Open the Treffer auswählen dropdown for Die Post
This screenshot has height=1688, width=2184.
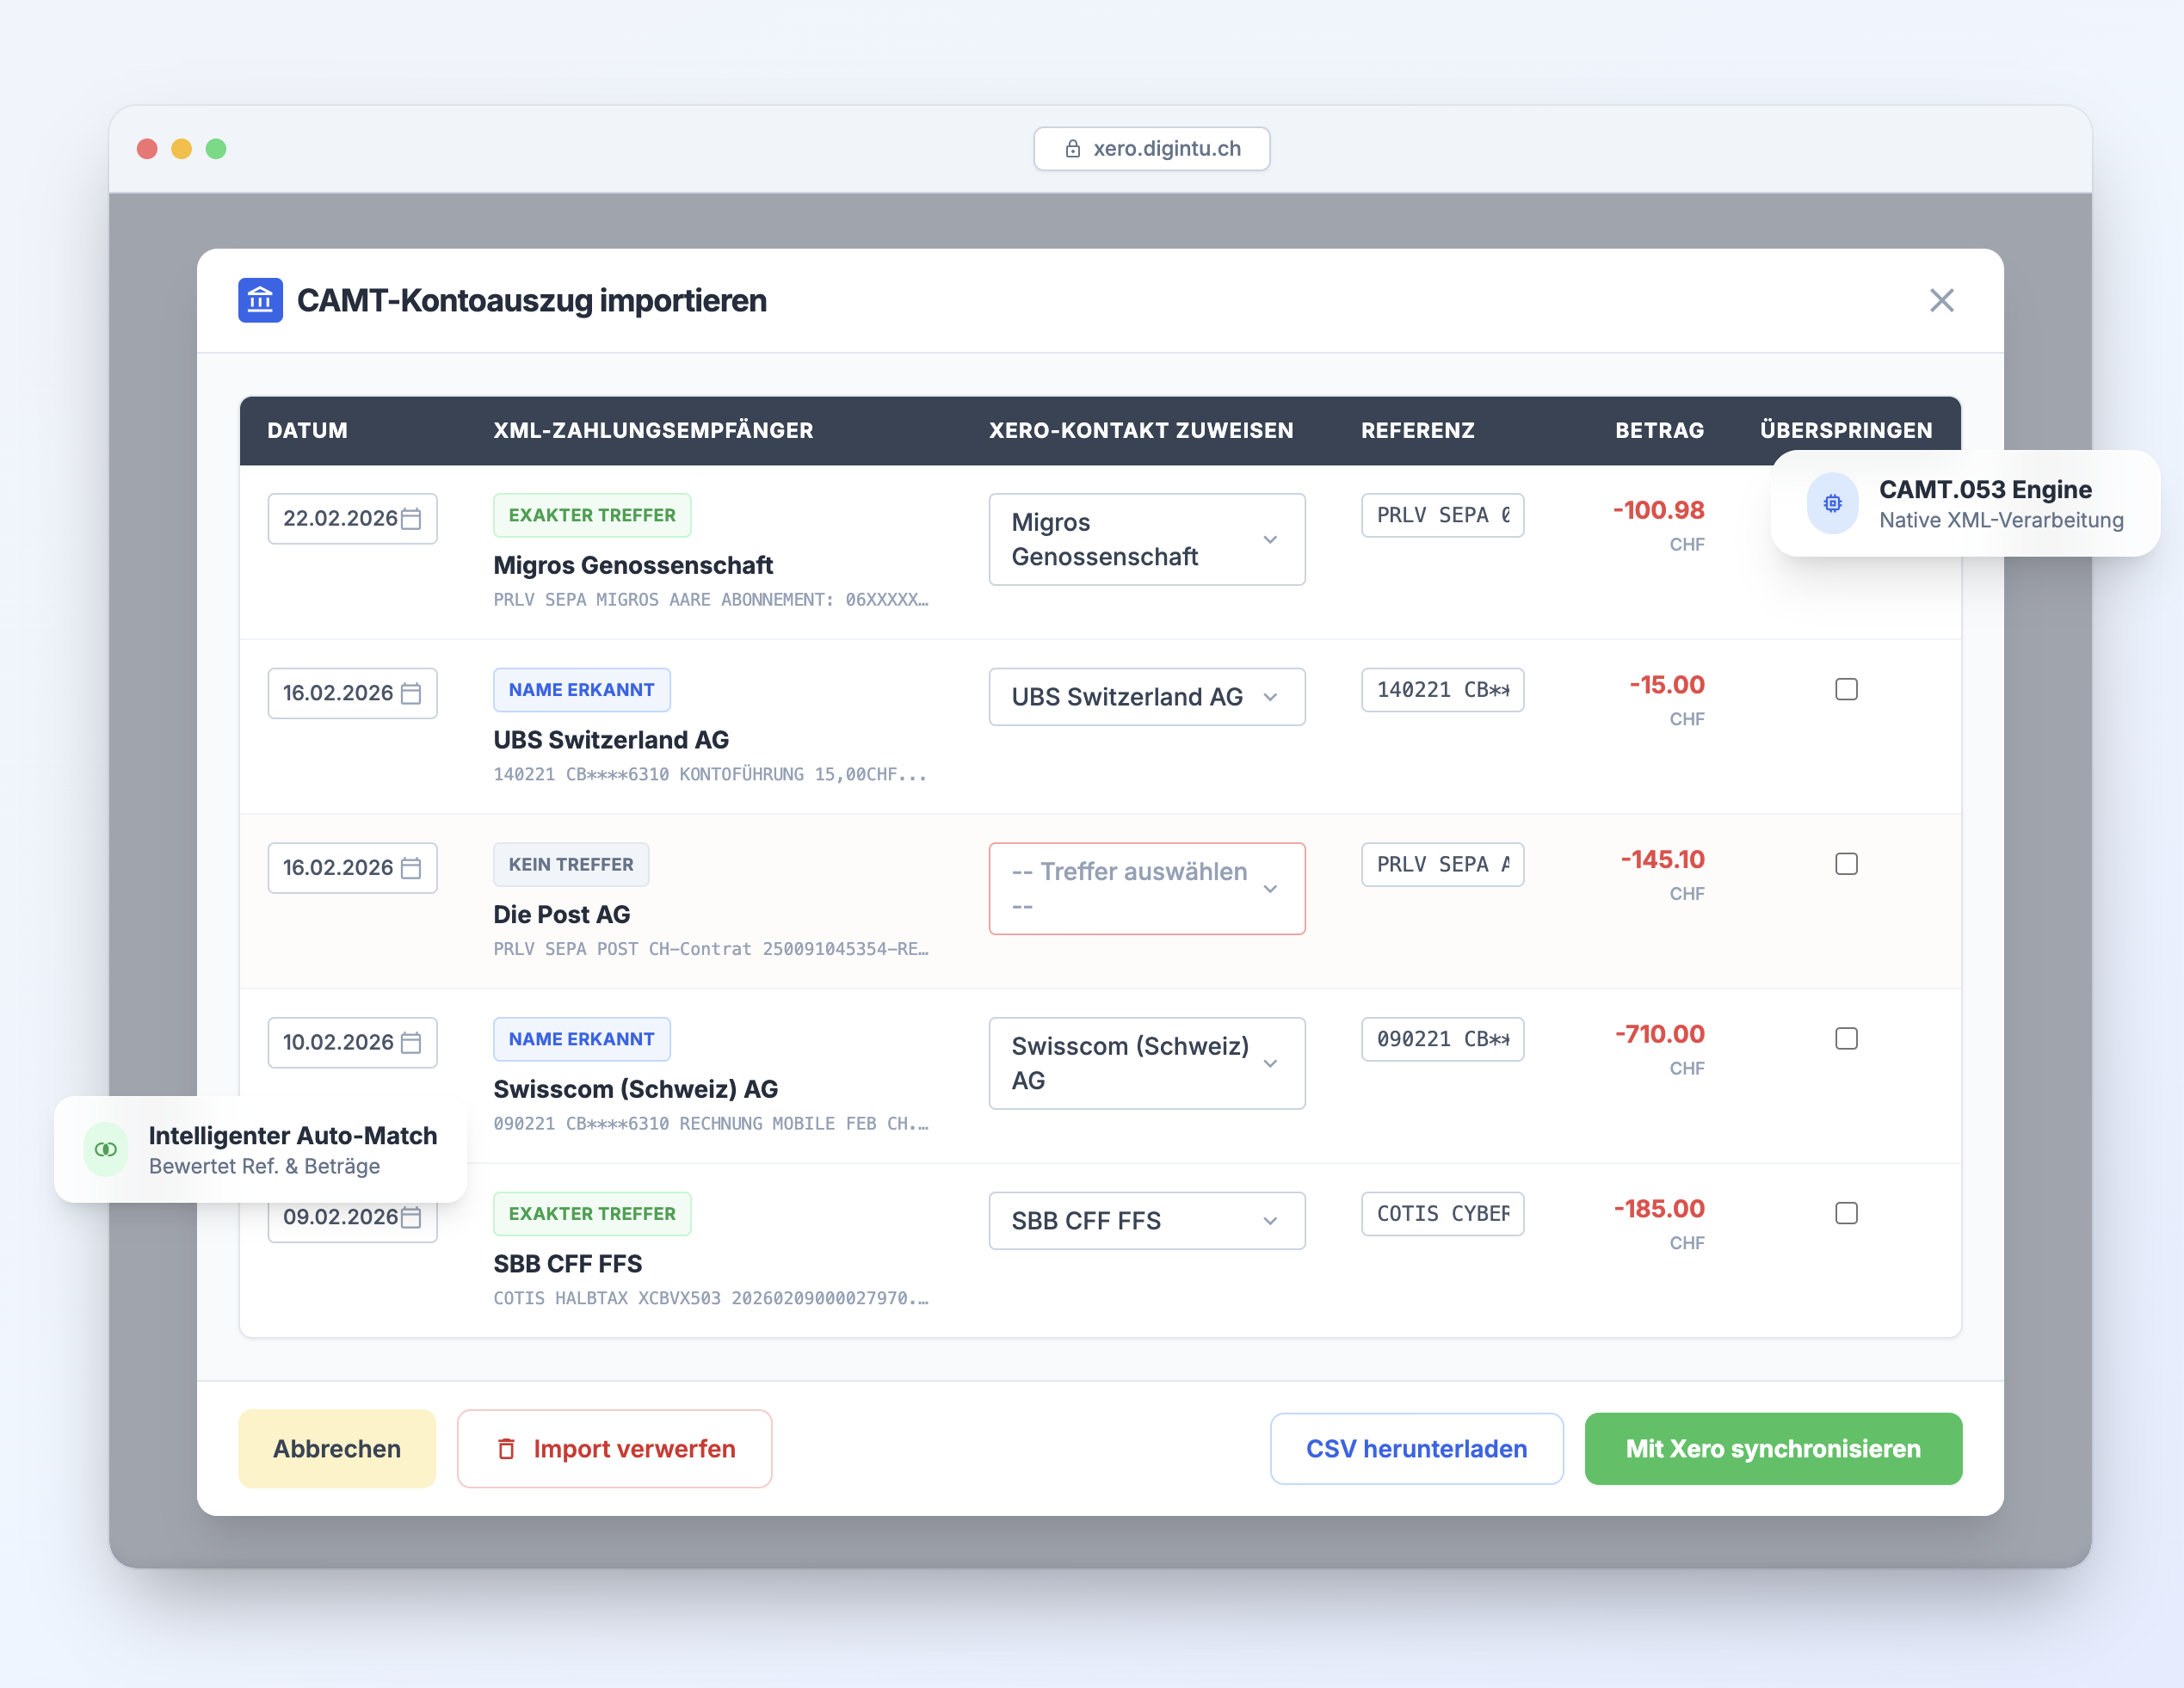click(1147, 888)
